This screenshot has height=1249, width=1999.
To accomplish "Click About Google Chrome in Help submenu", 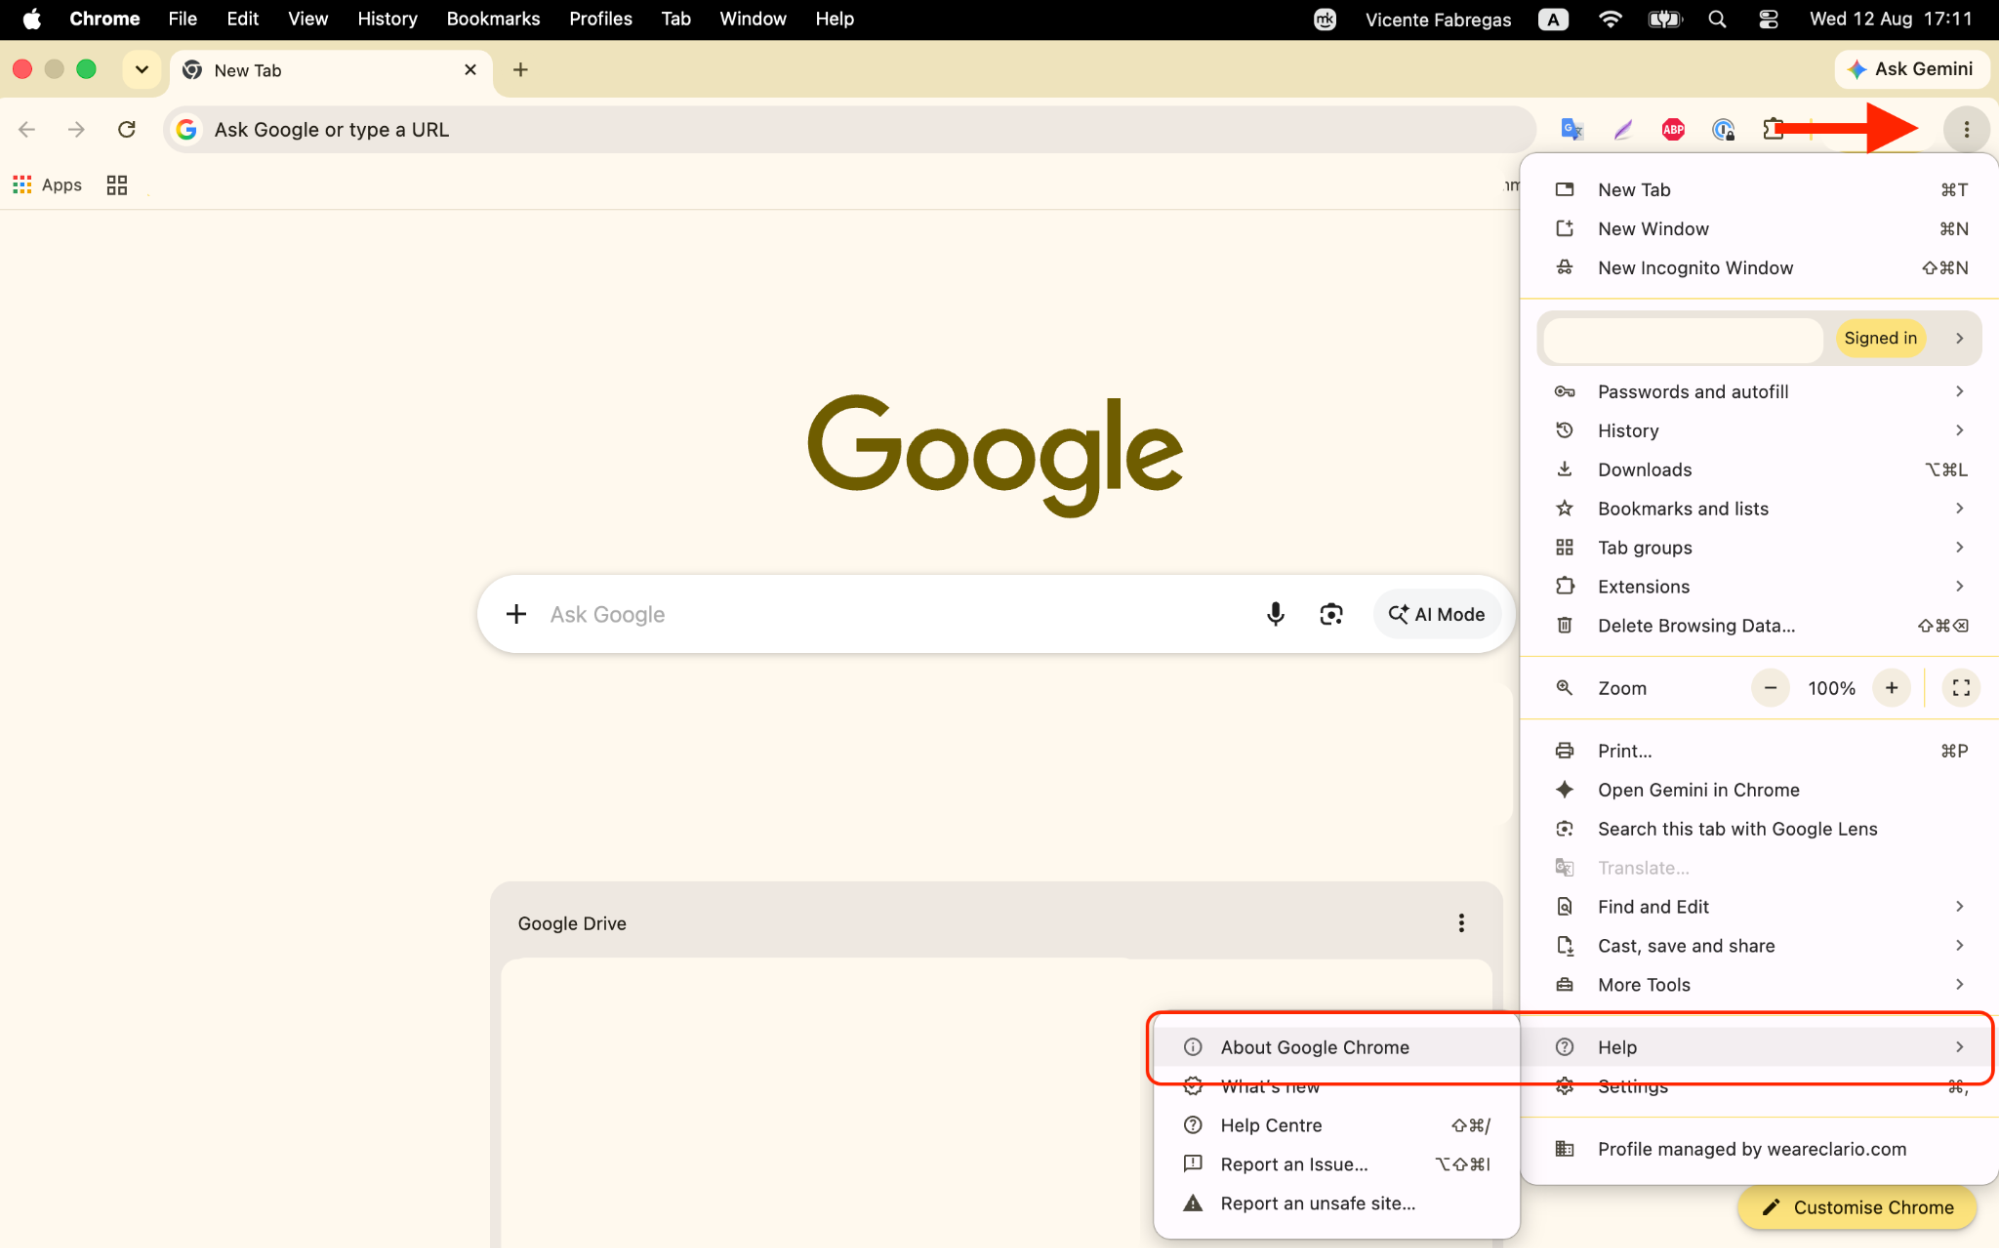I will point(1336,1047).
